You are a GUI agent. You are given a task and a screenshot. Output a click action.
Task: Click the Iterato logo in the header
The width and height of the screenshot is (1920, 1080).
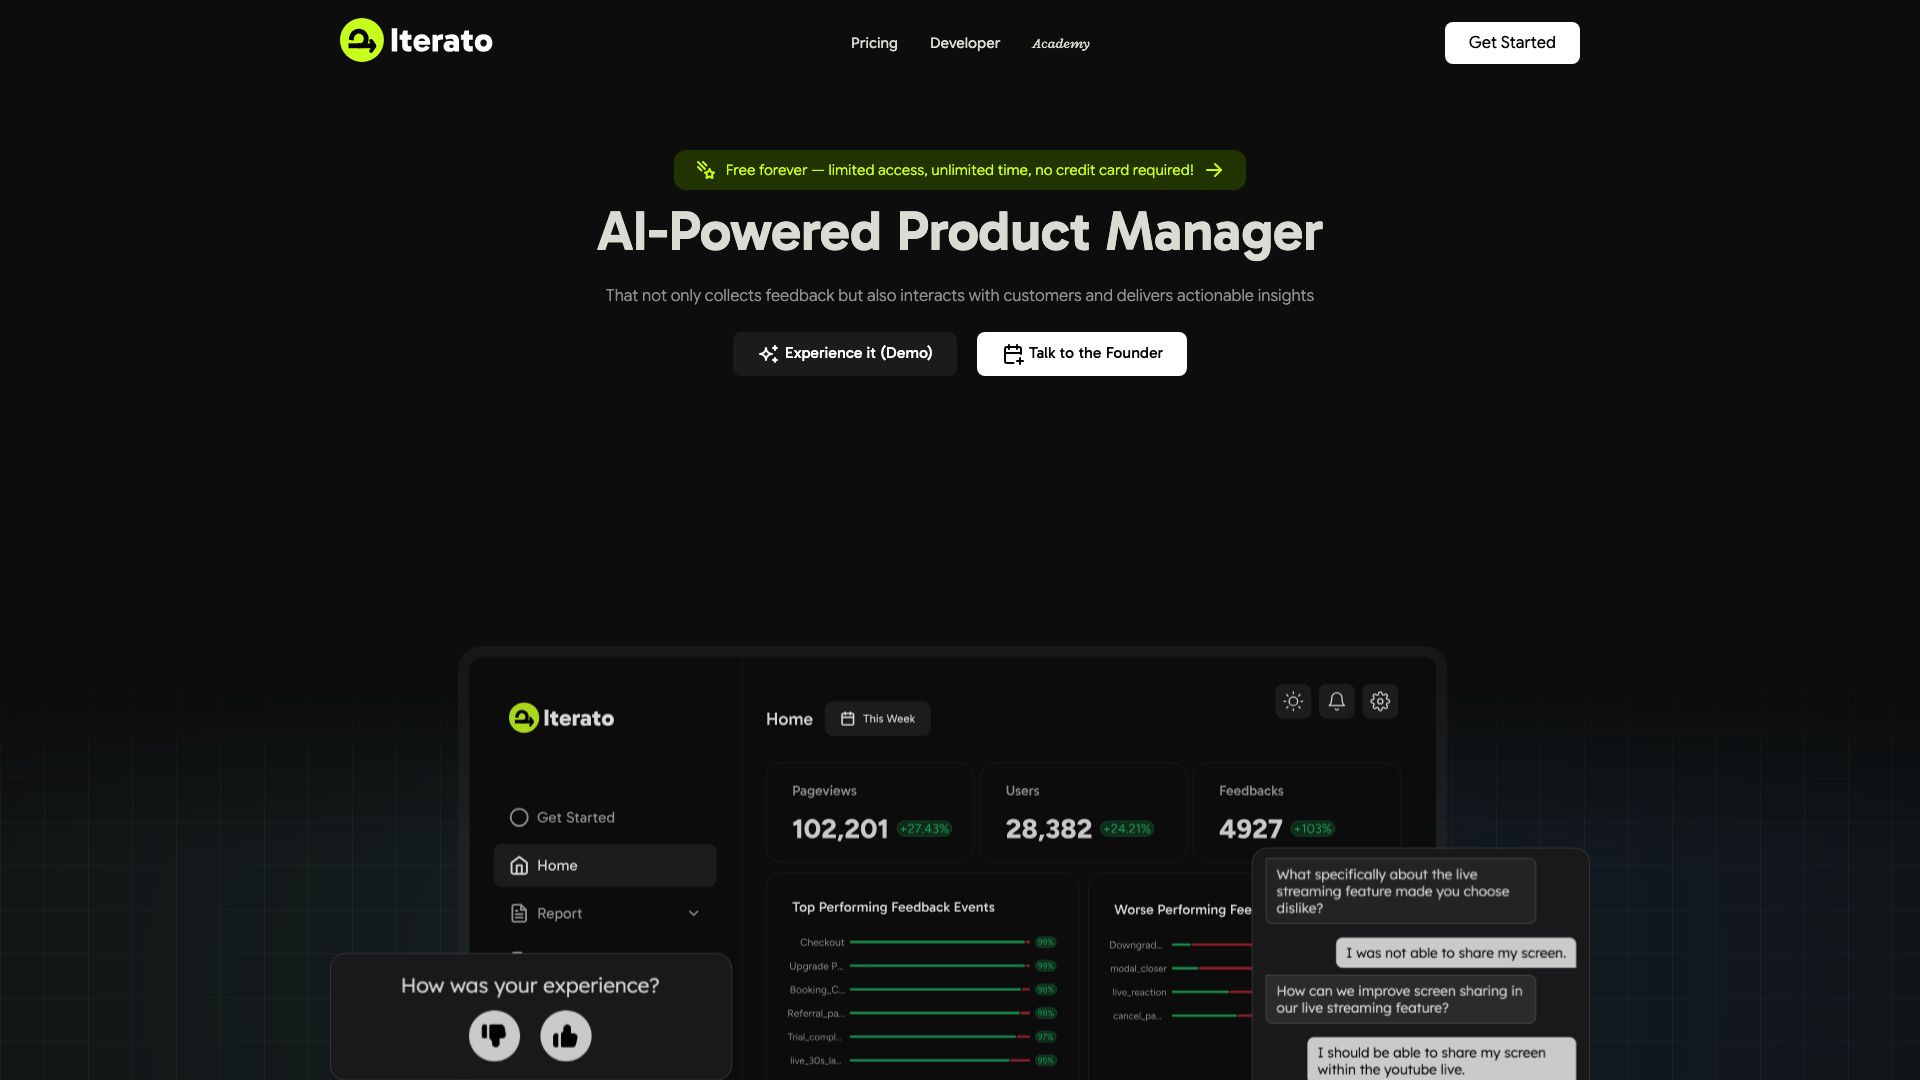415,40
